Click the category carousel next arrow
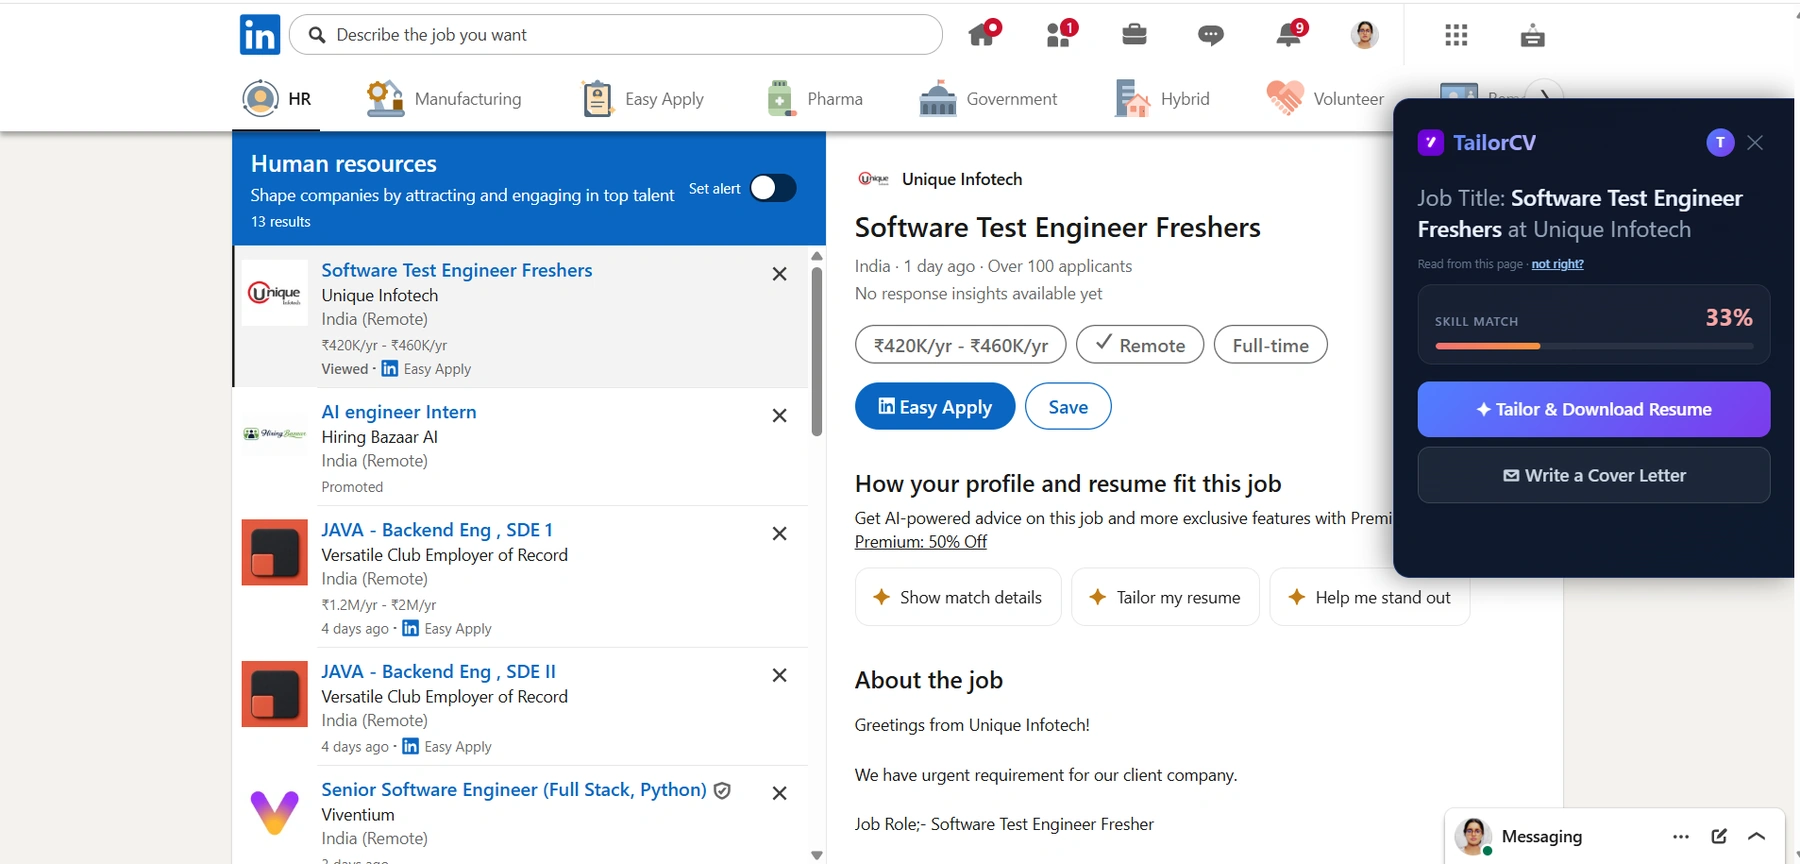Screen dimensions: 1800x864 [1546, 96]
